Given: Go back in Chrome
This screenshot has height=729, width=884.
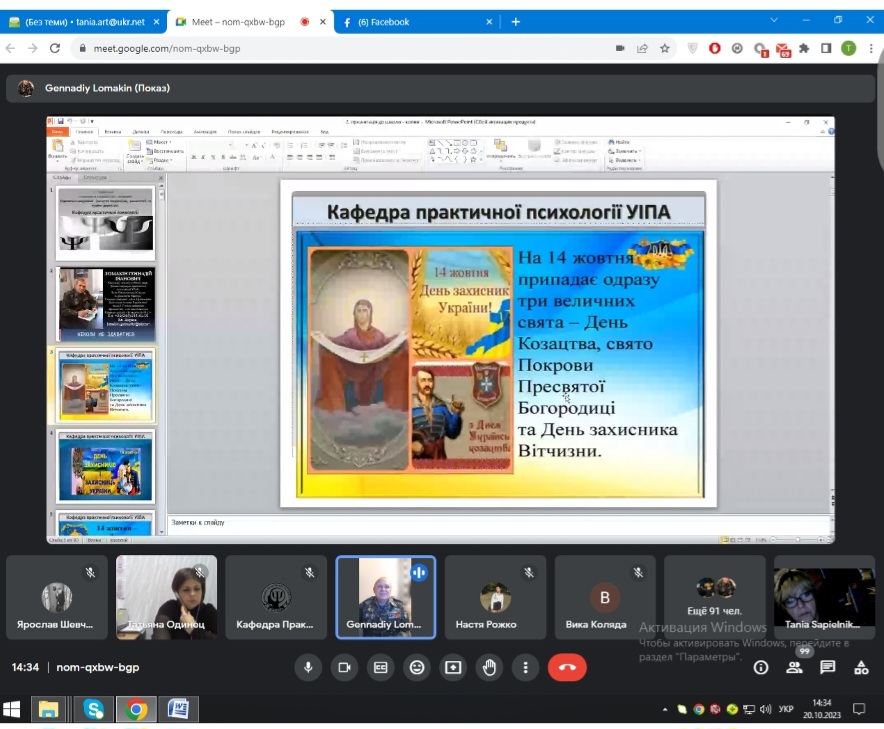Looking at the screenshot, I should pyautogui.click(x=10, y=48).
